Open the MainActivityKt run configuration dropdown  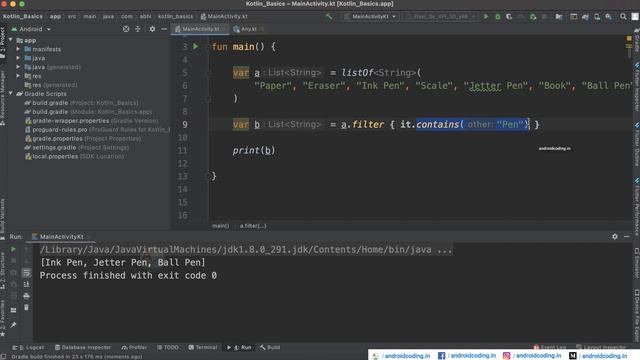[x=370, y=17]
